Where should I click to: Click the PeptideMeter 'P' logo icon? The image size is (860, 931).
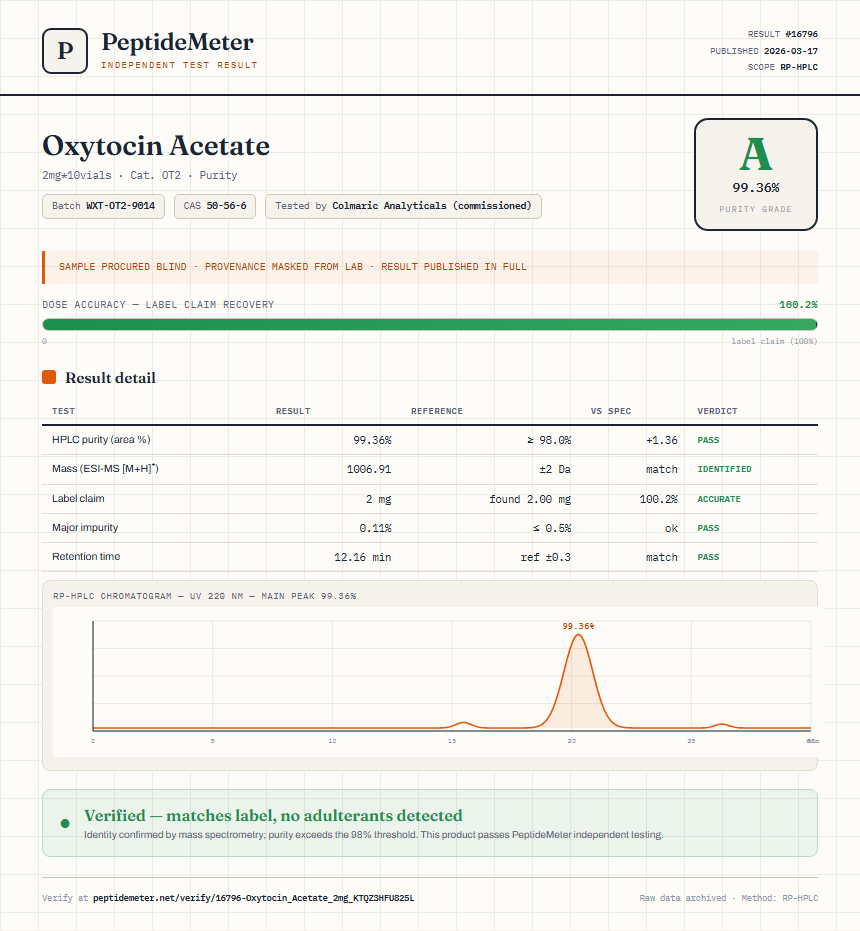point(65,51)
